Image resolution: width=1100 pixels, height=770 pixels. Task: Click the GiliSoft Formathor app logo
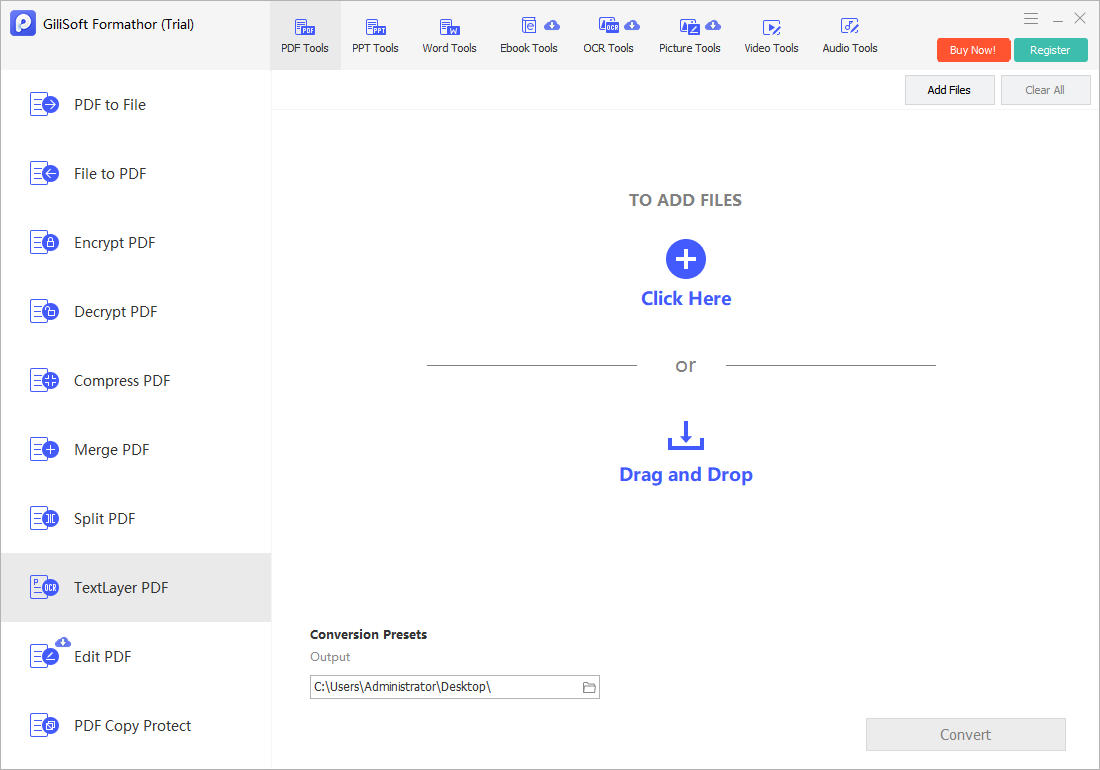coord(22,23)
